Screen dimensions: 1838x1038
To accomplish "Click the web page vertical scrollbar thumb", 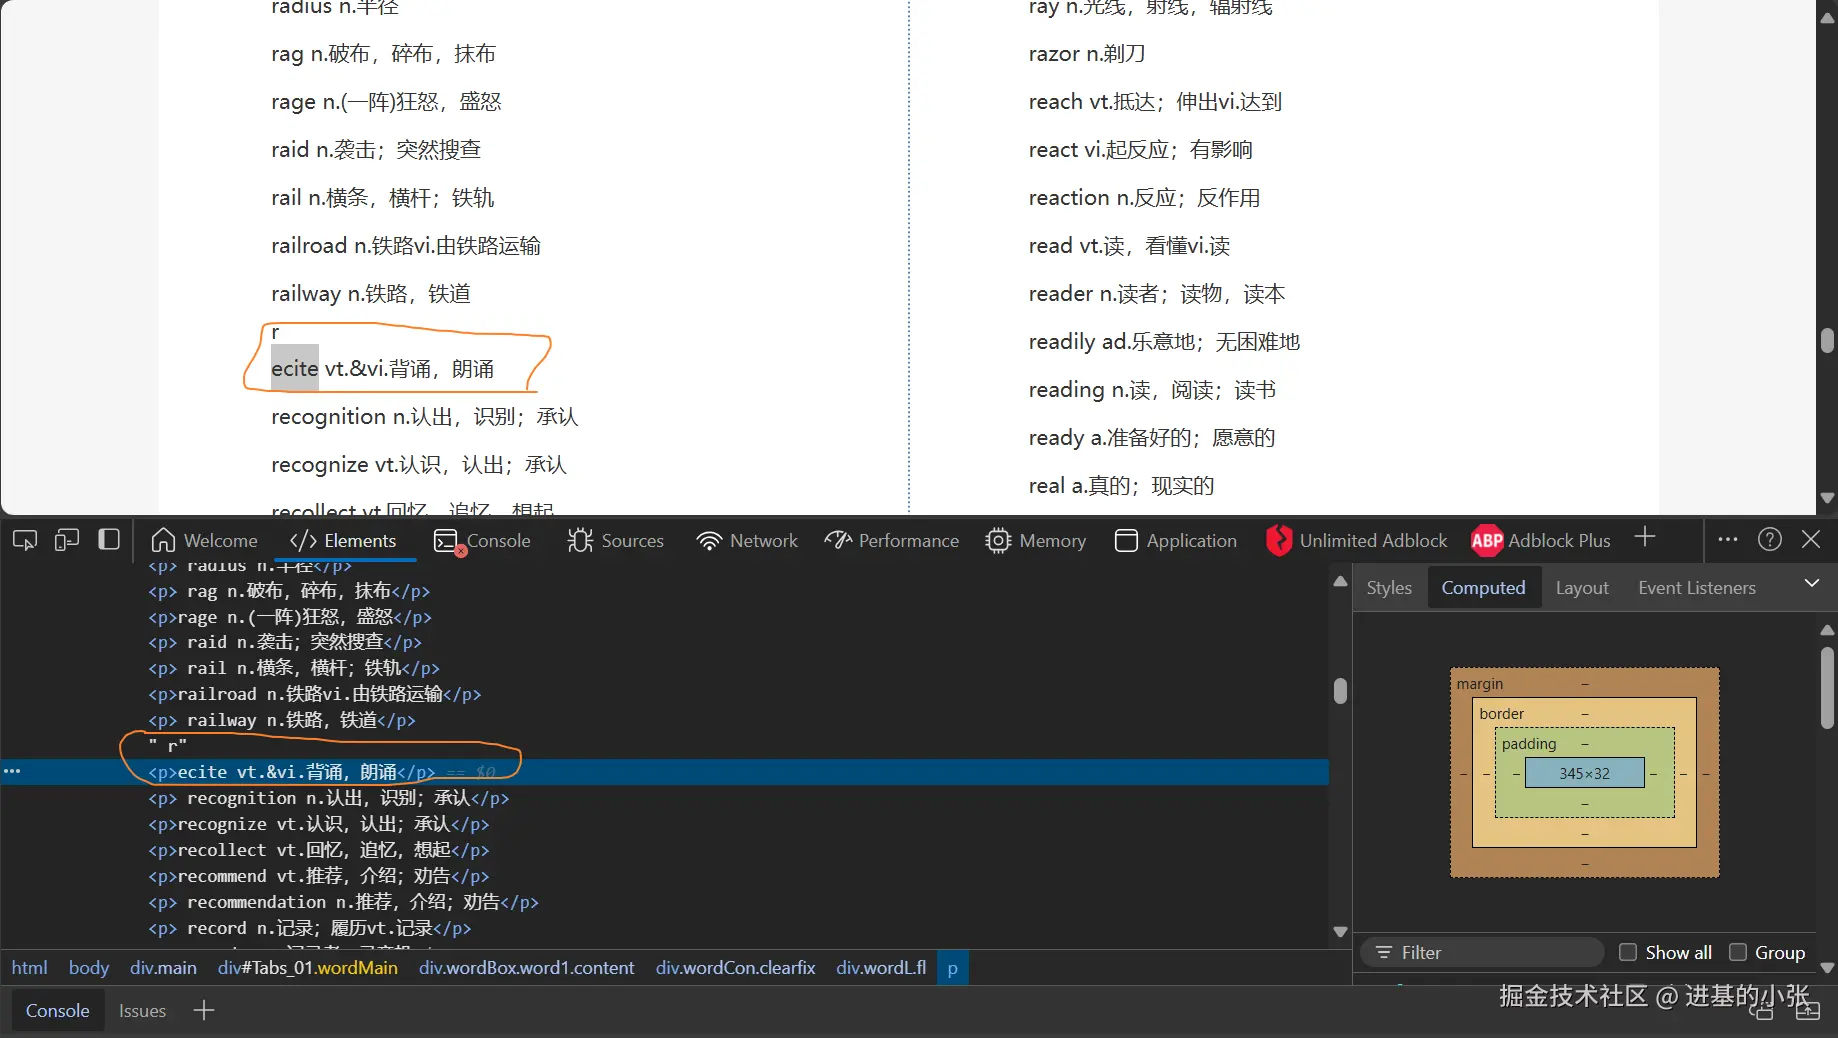I will click(x=1827, y=340).
